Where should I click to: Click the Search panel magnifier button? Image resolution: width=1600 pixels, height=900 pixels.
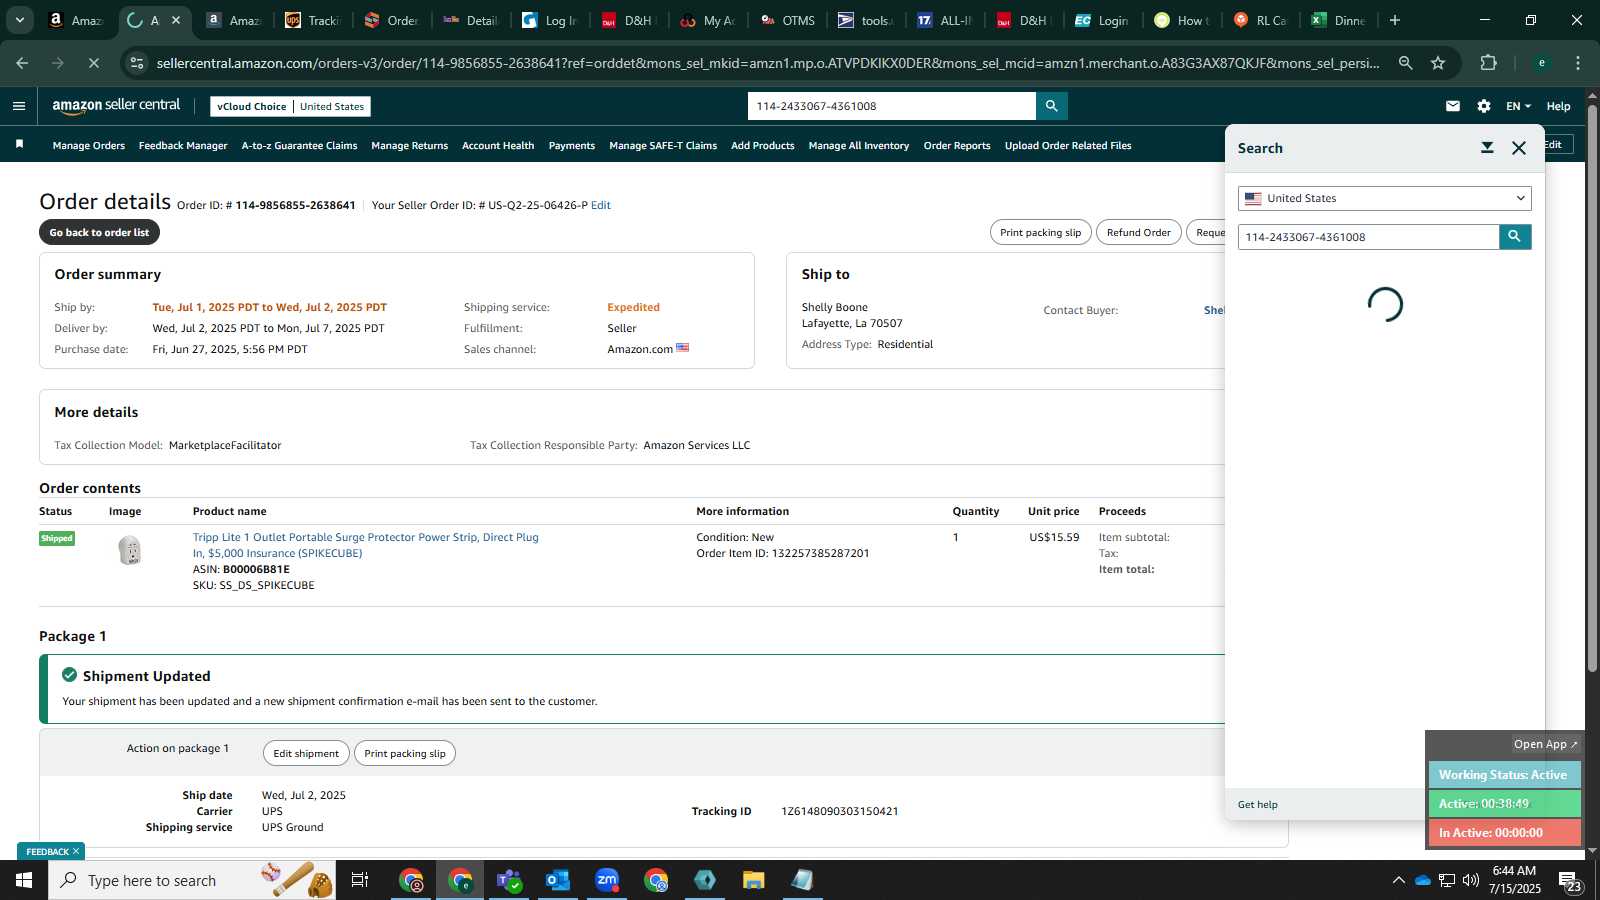(x=1515, y=237)
